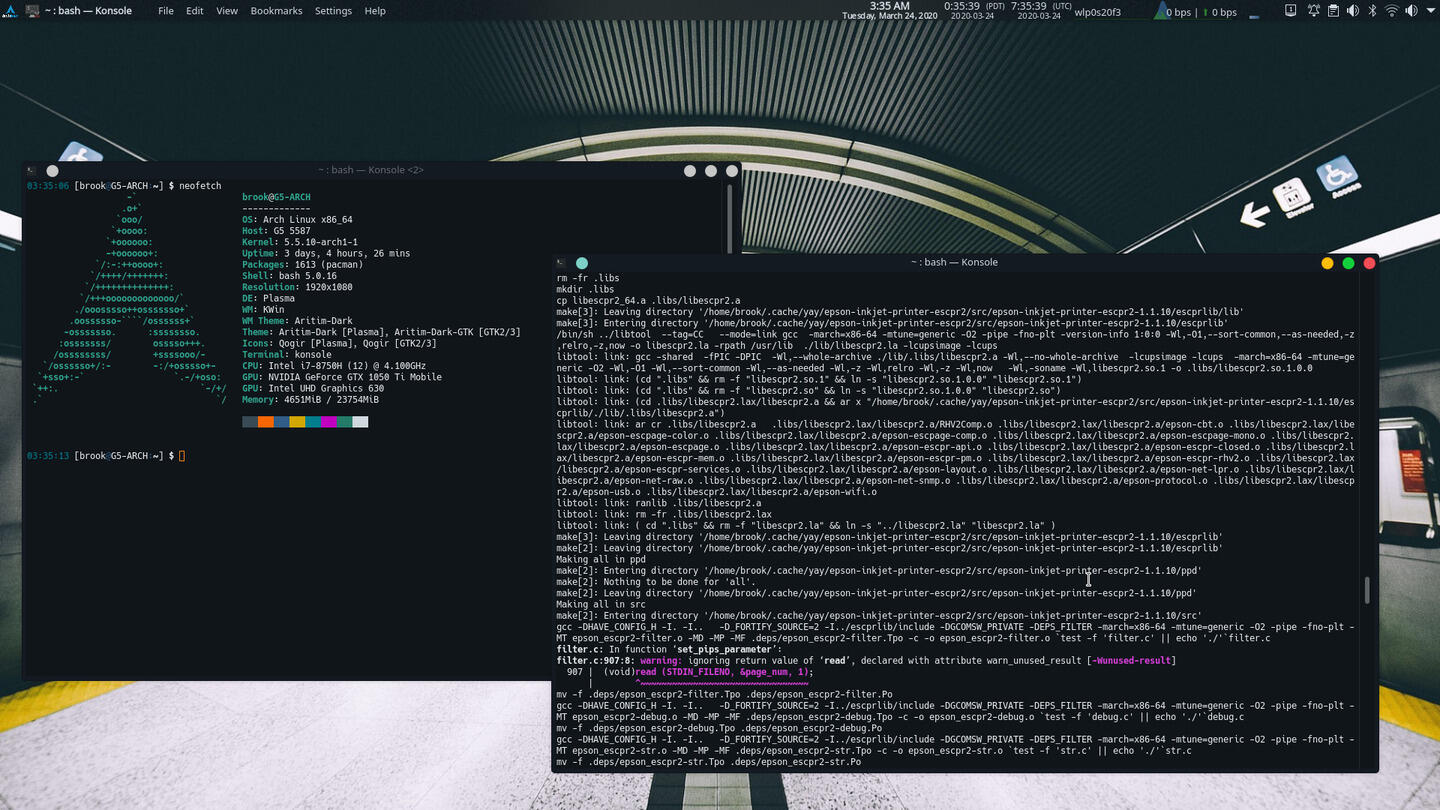This screenshot has height=810, width=1440.
Task: Minimize front Konsole with yellow button
Action: click(1327, 263)
